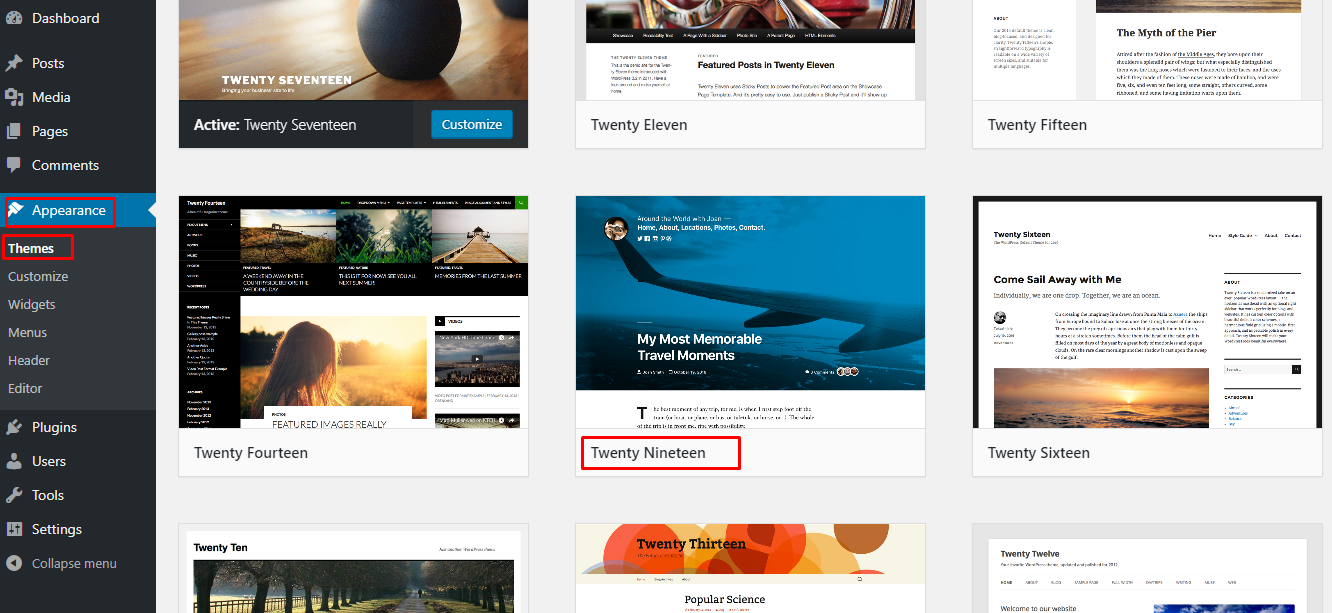This screenshot has width=1332, height=613.
Task: Click the 'Twenty Eleven' theme name
Action: click(639, 125)
